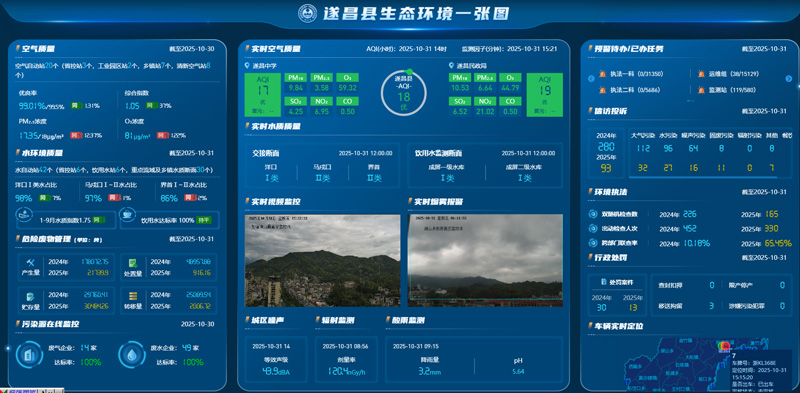Click the 车辆实时定位 section heading

(619, 326)
